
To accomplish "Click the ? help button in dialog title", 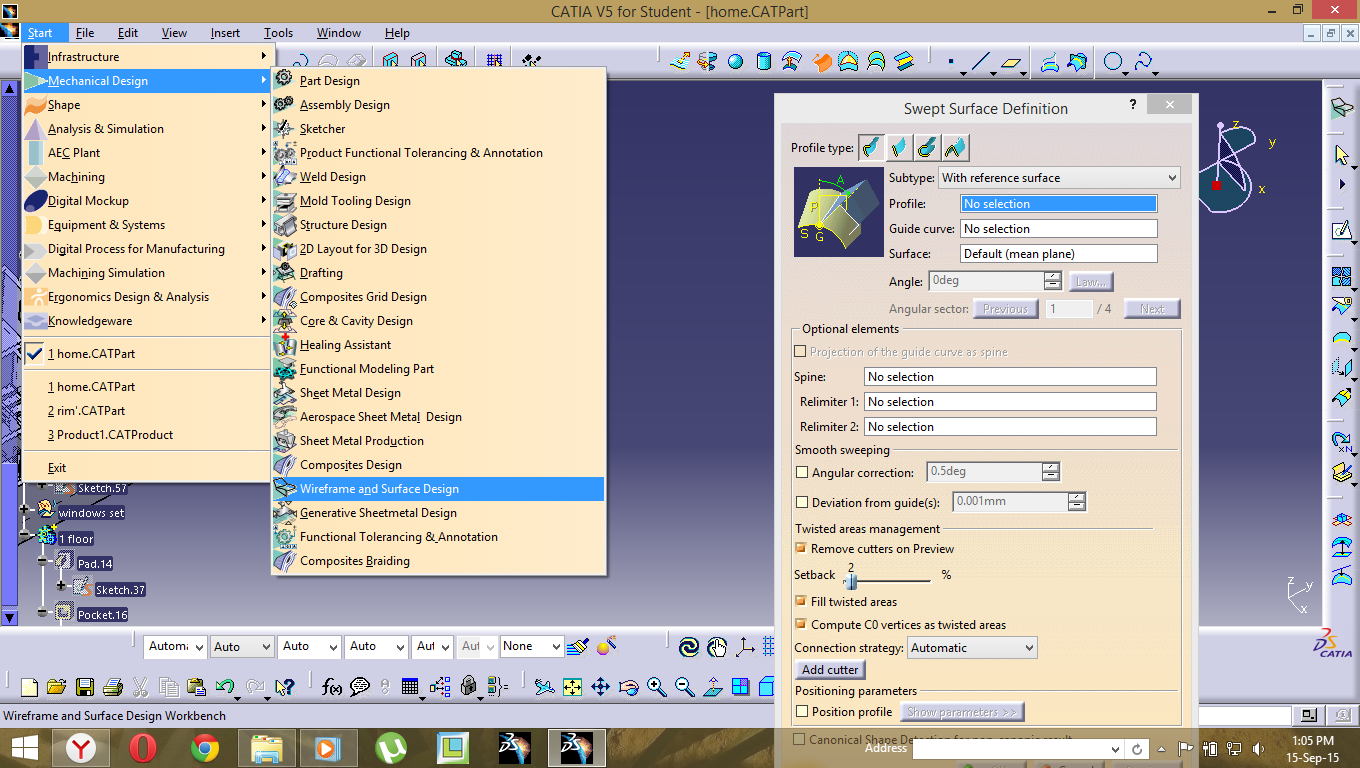I will [1133, 104].
